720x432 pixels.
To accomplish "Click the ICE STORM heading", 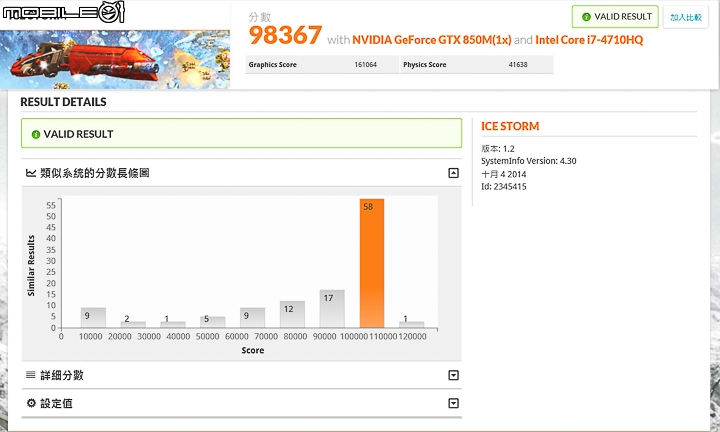I will pyautogui.click(x=510, y=126).
